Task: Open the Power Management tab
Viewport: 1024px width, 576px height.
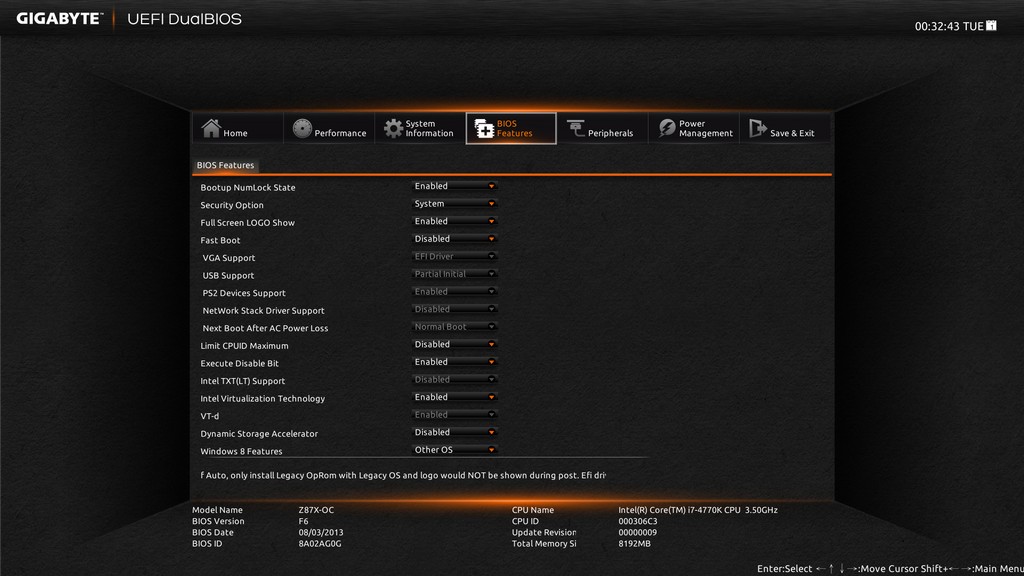Action: [694, 128]
